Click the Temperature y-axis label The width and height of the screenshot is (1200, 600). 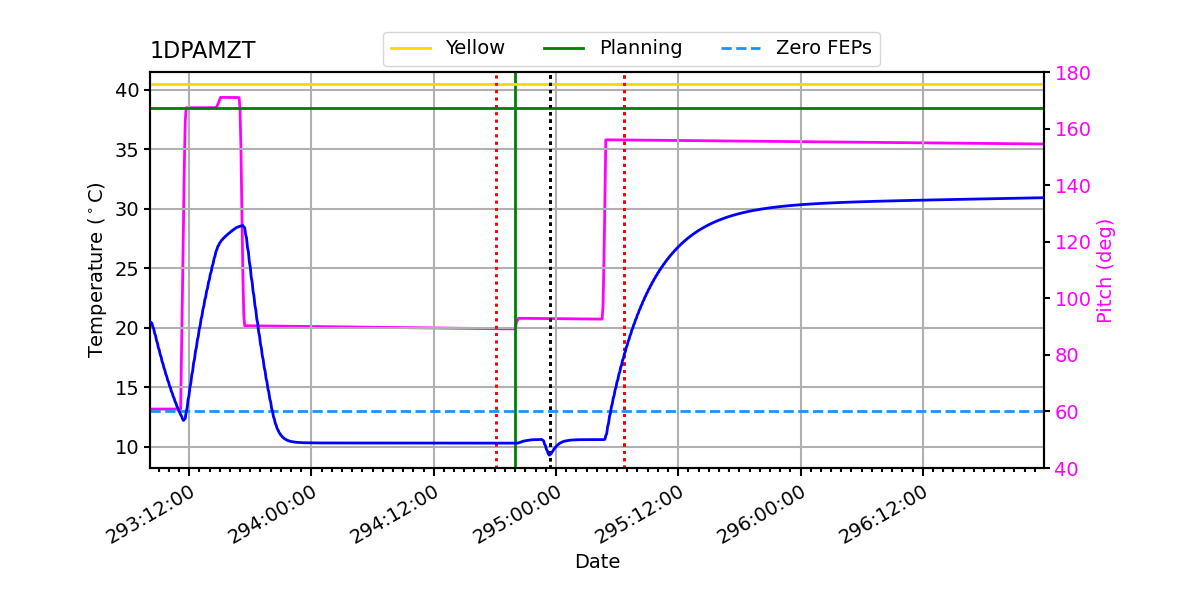pyautogui.click(x=97, y=270)
